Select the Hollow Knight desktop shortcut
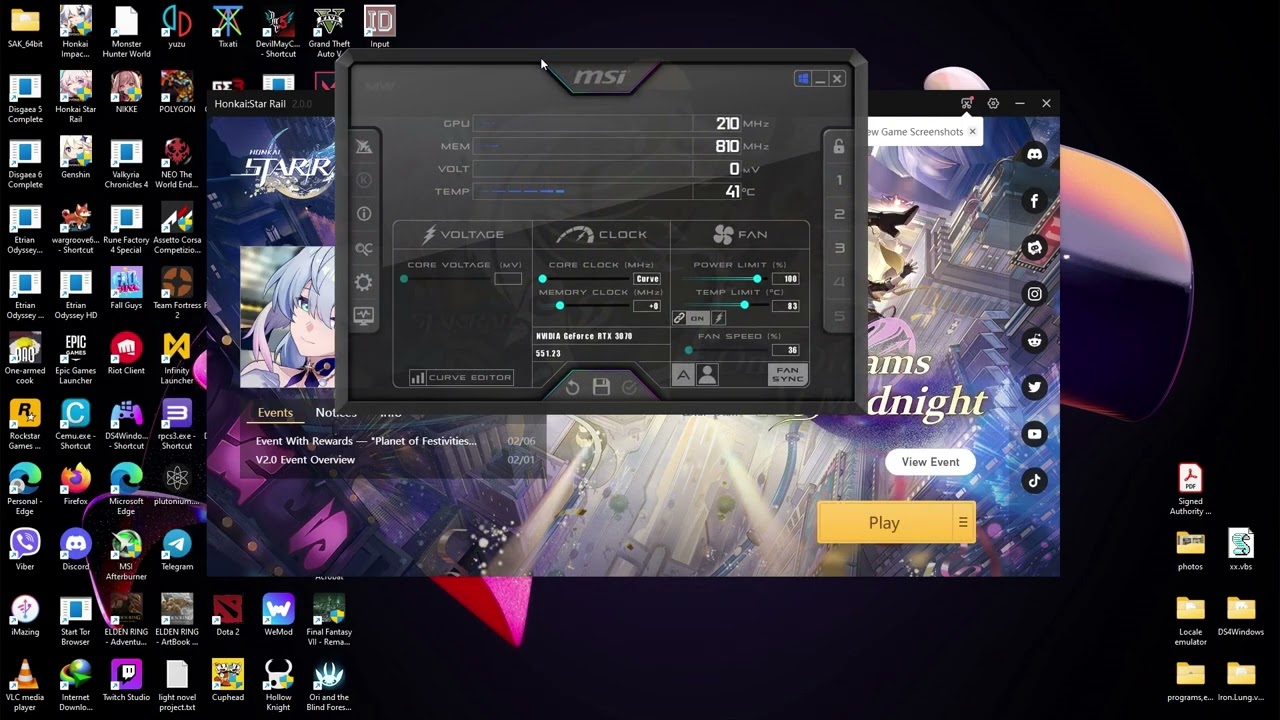Screen dimensions: 1280x720 click(278, 687)
